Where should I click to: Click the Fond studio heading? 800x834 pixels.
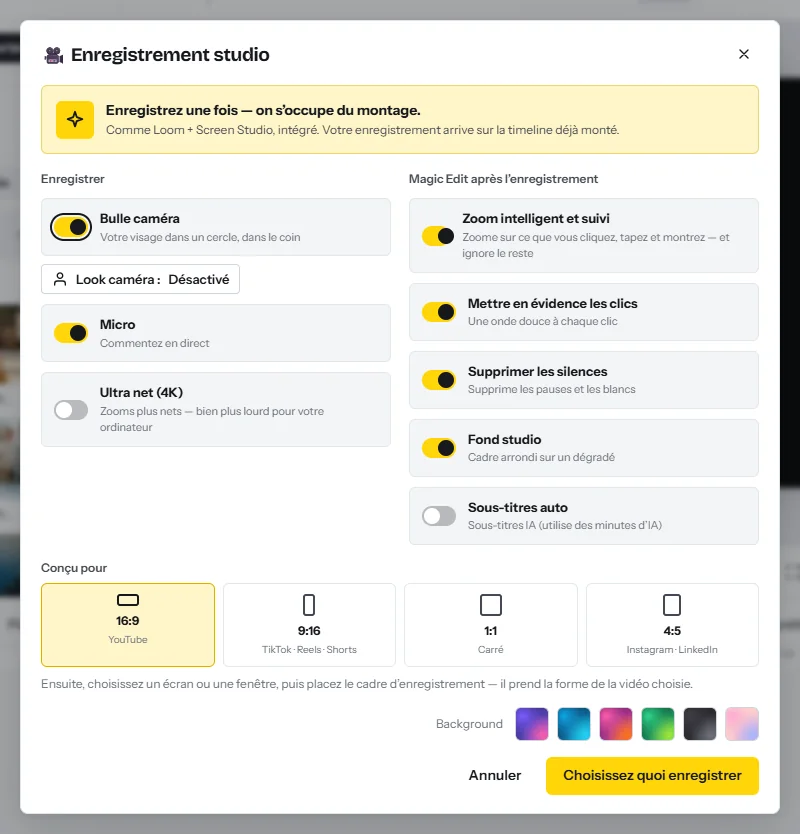click(x=504, y=439)
